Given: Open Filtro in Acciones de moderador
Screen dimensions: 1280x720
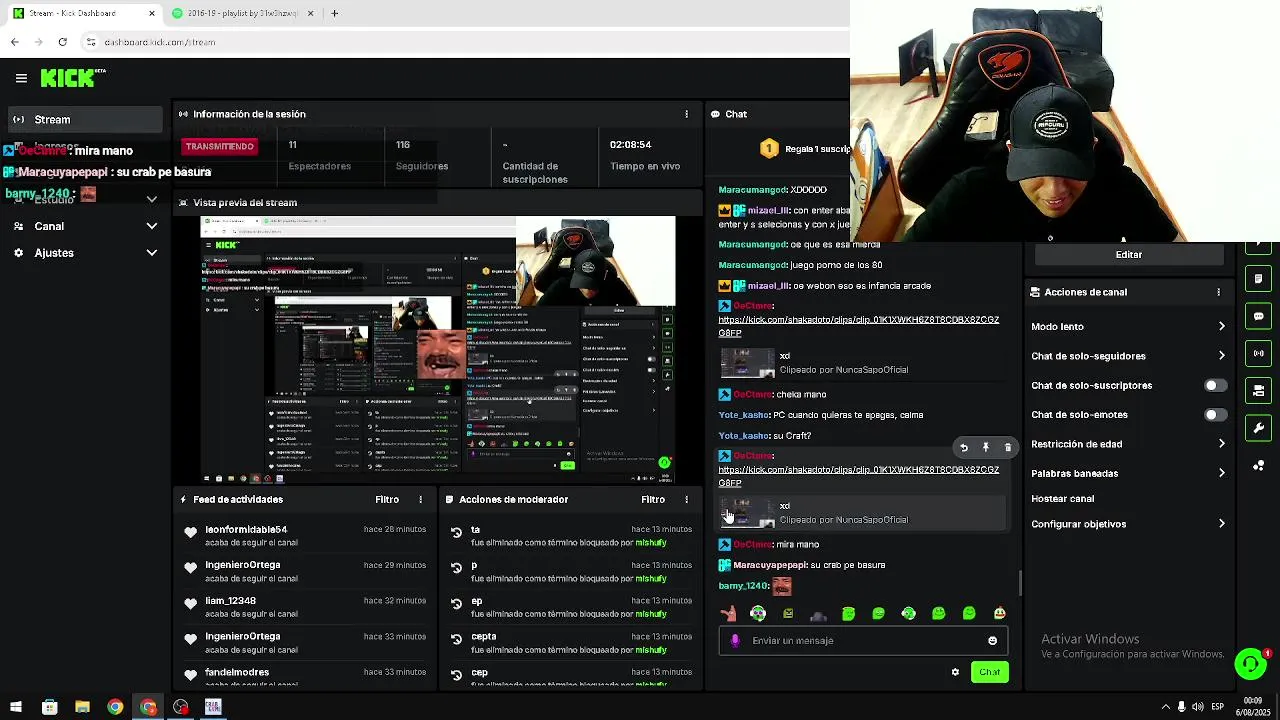Looking at the screenshot, I should click(x=653, y=499).
